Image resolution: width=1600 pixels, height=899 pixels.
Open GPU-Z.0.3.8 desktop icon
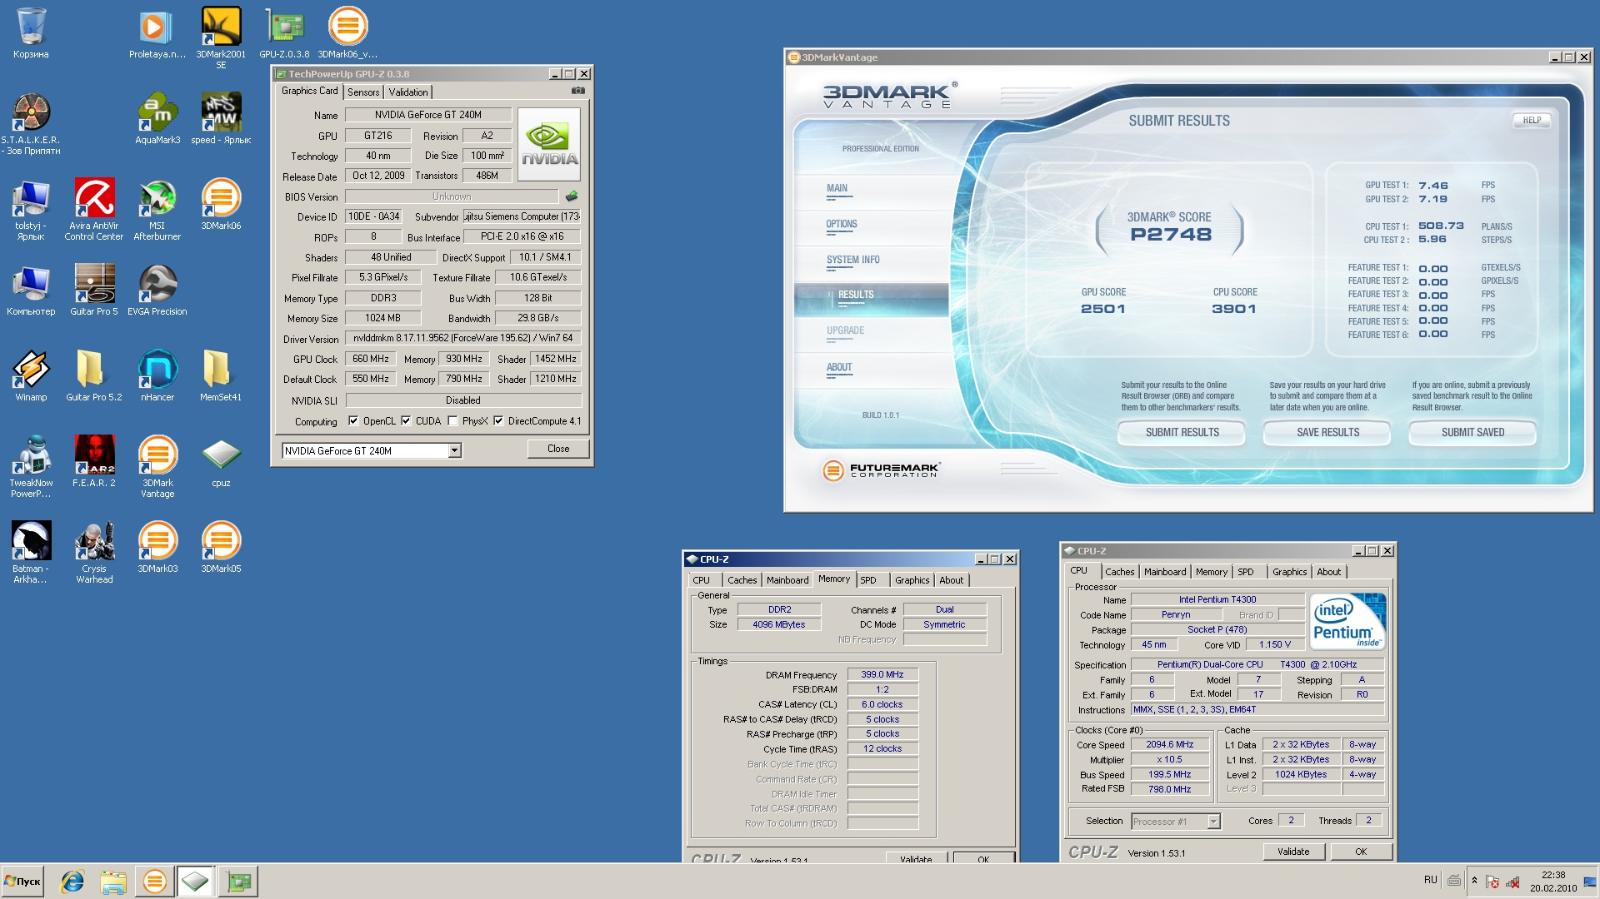click(284, 33)
